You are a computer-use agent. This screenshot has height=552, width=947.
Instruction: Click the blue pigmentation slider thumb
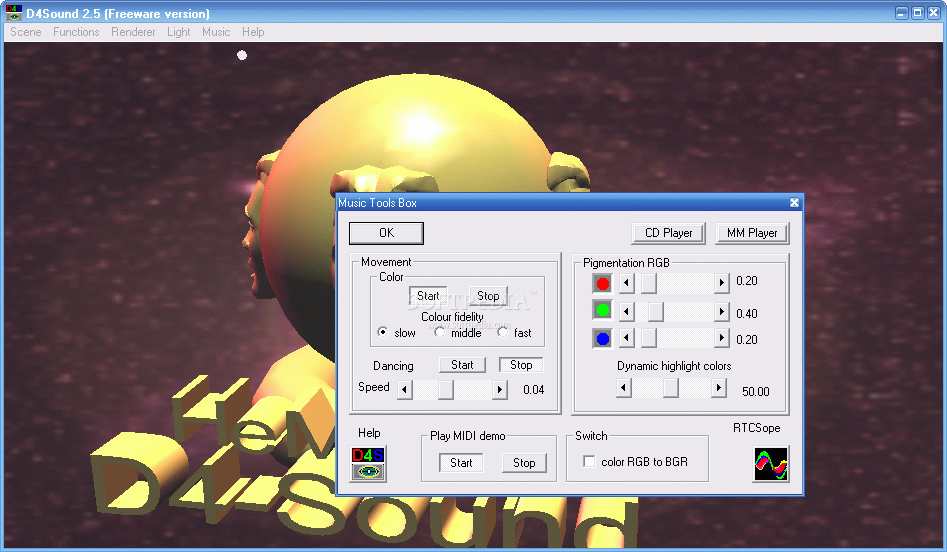(649, 338)
